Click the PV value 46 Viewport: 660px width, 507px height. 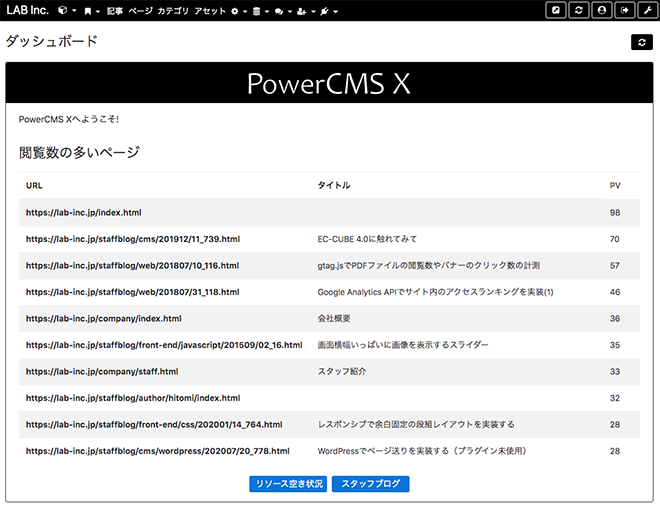pos(615,292)
